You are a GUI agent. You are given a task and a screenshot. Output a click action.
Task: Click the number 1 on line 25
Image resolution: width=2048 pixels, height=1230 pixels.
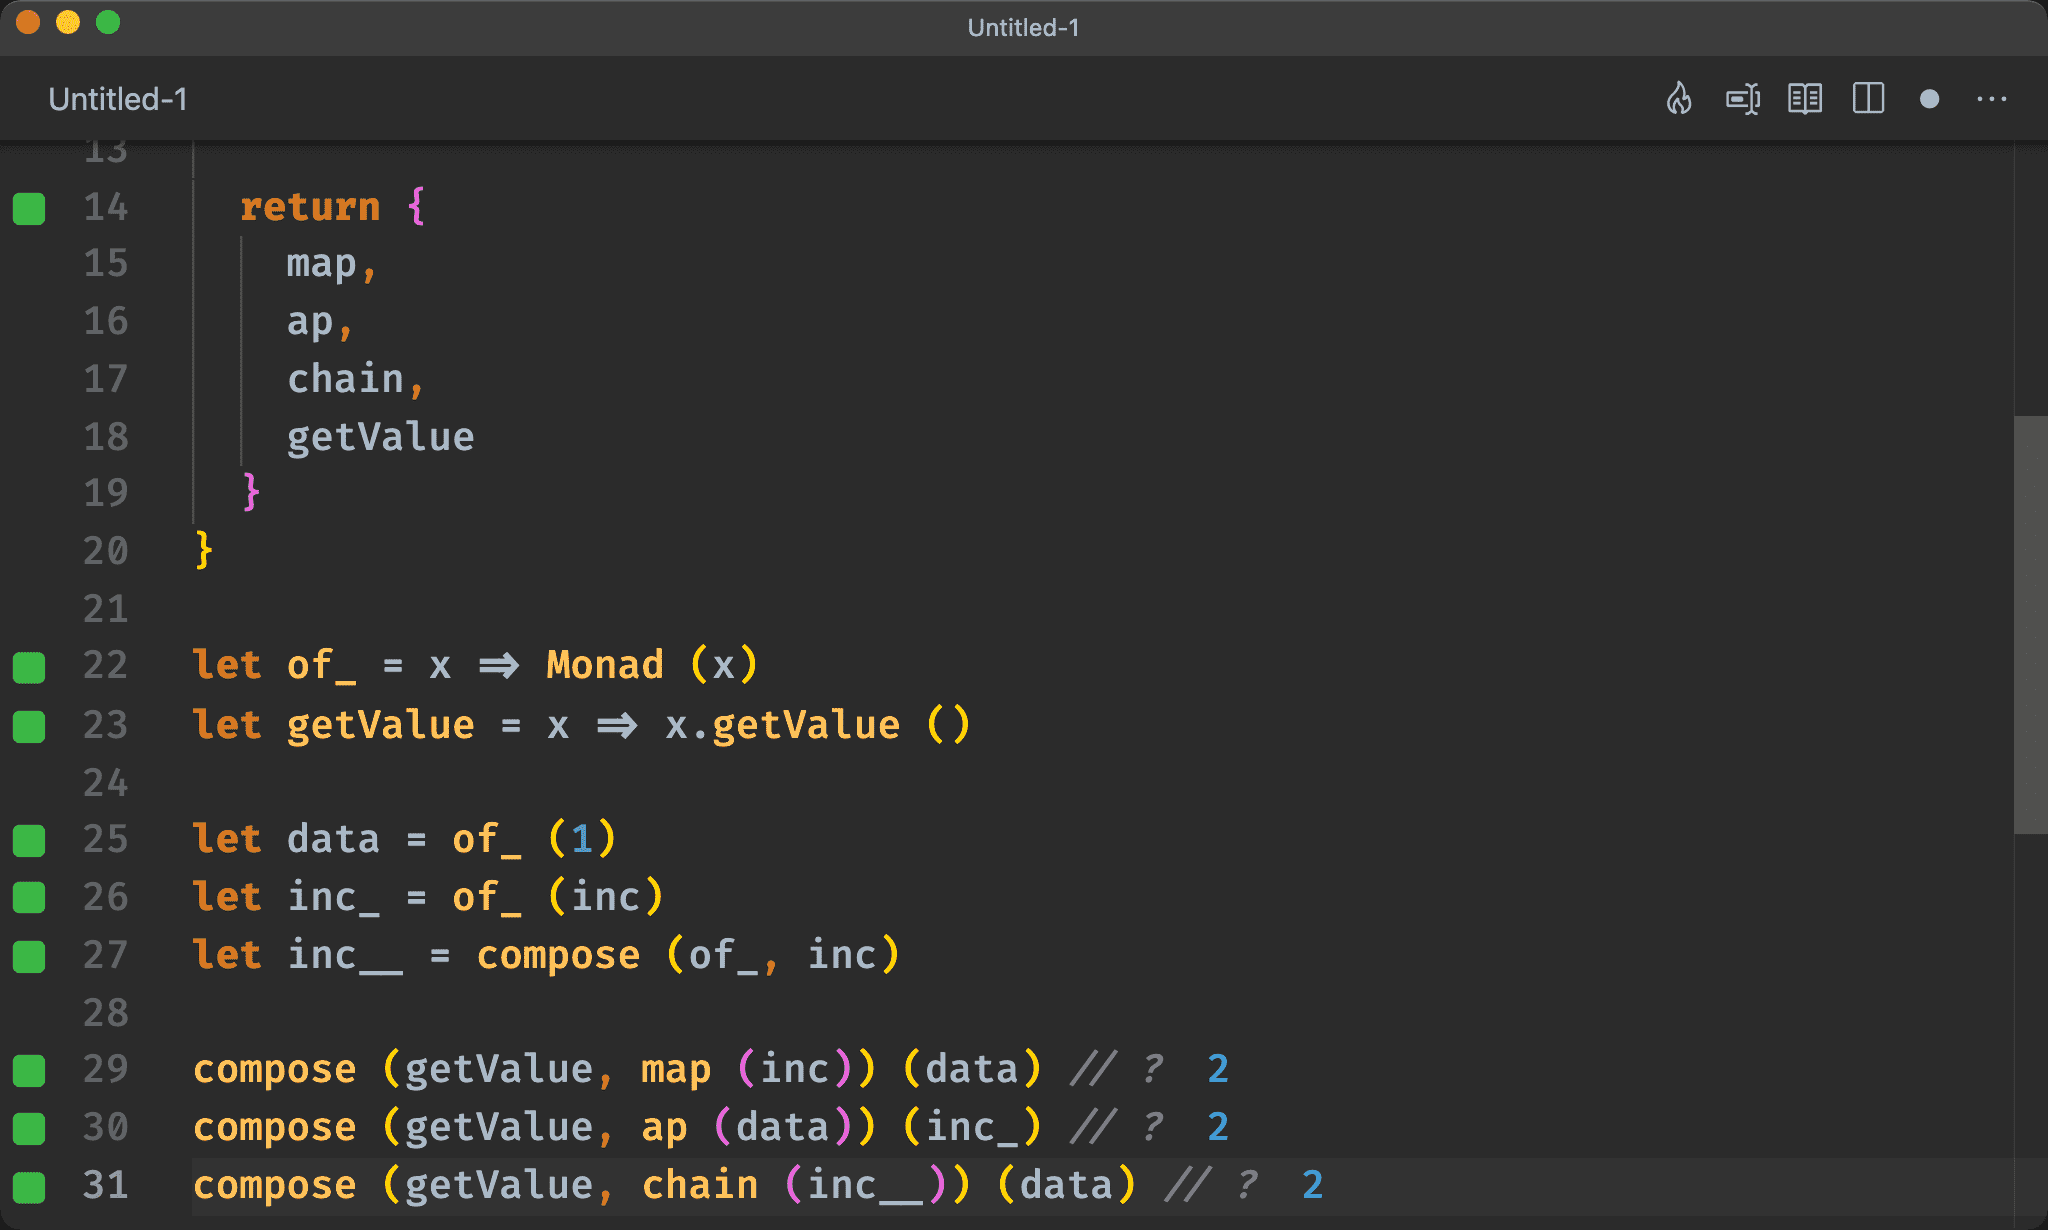click(x=582, y=839)
